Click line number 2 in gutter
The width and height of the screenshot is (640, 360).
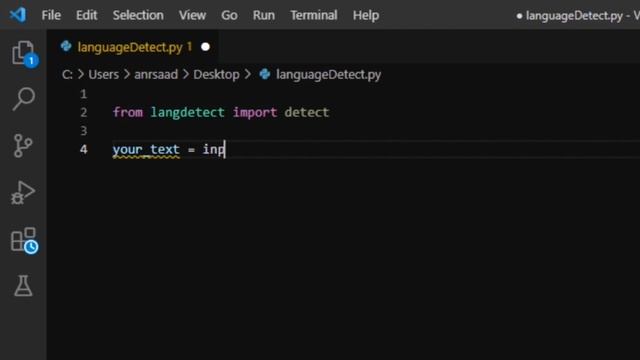[84, 112]
